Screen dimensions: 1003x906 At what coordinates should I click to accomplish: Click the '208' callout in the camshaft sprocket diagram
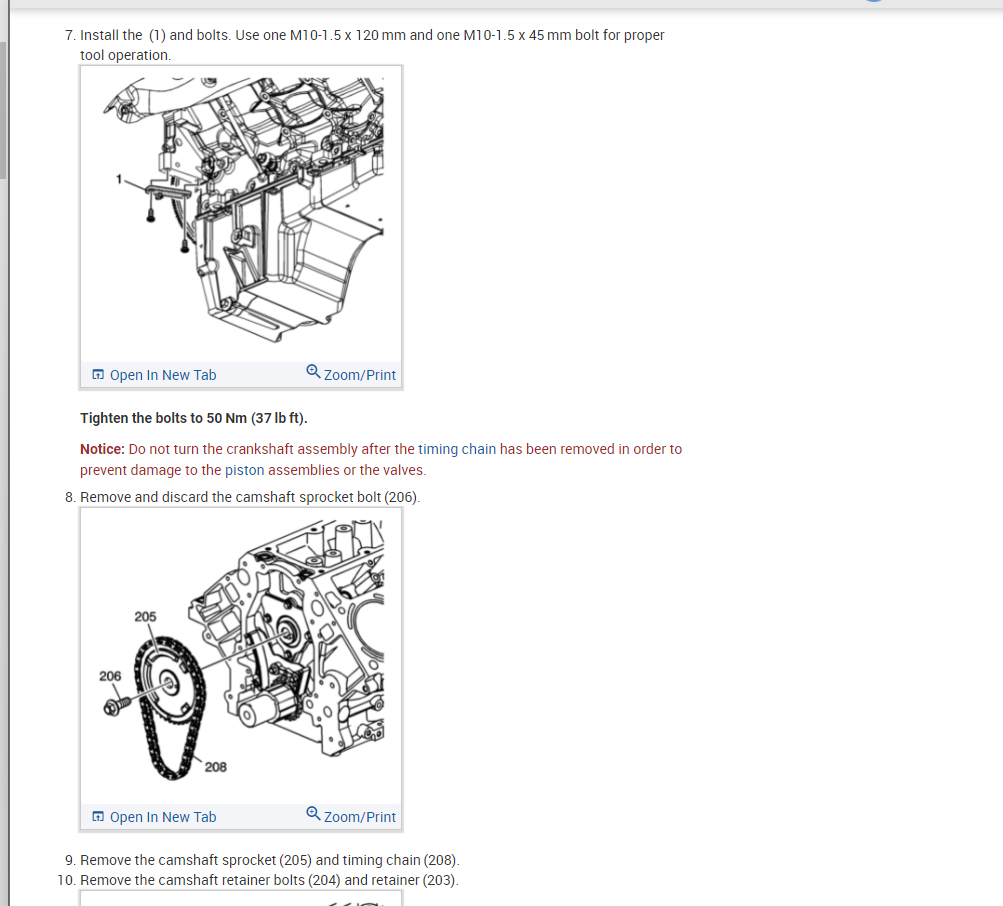pos(216,767)
